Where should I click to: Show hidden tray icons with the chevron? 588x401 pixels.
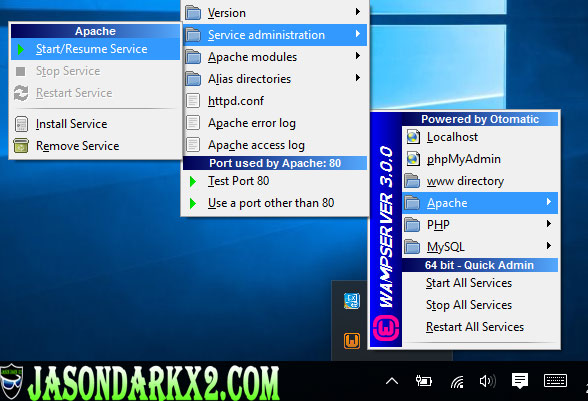click(x=392, y=381)
